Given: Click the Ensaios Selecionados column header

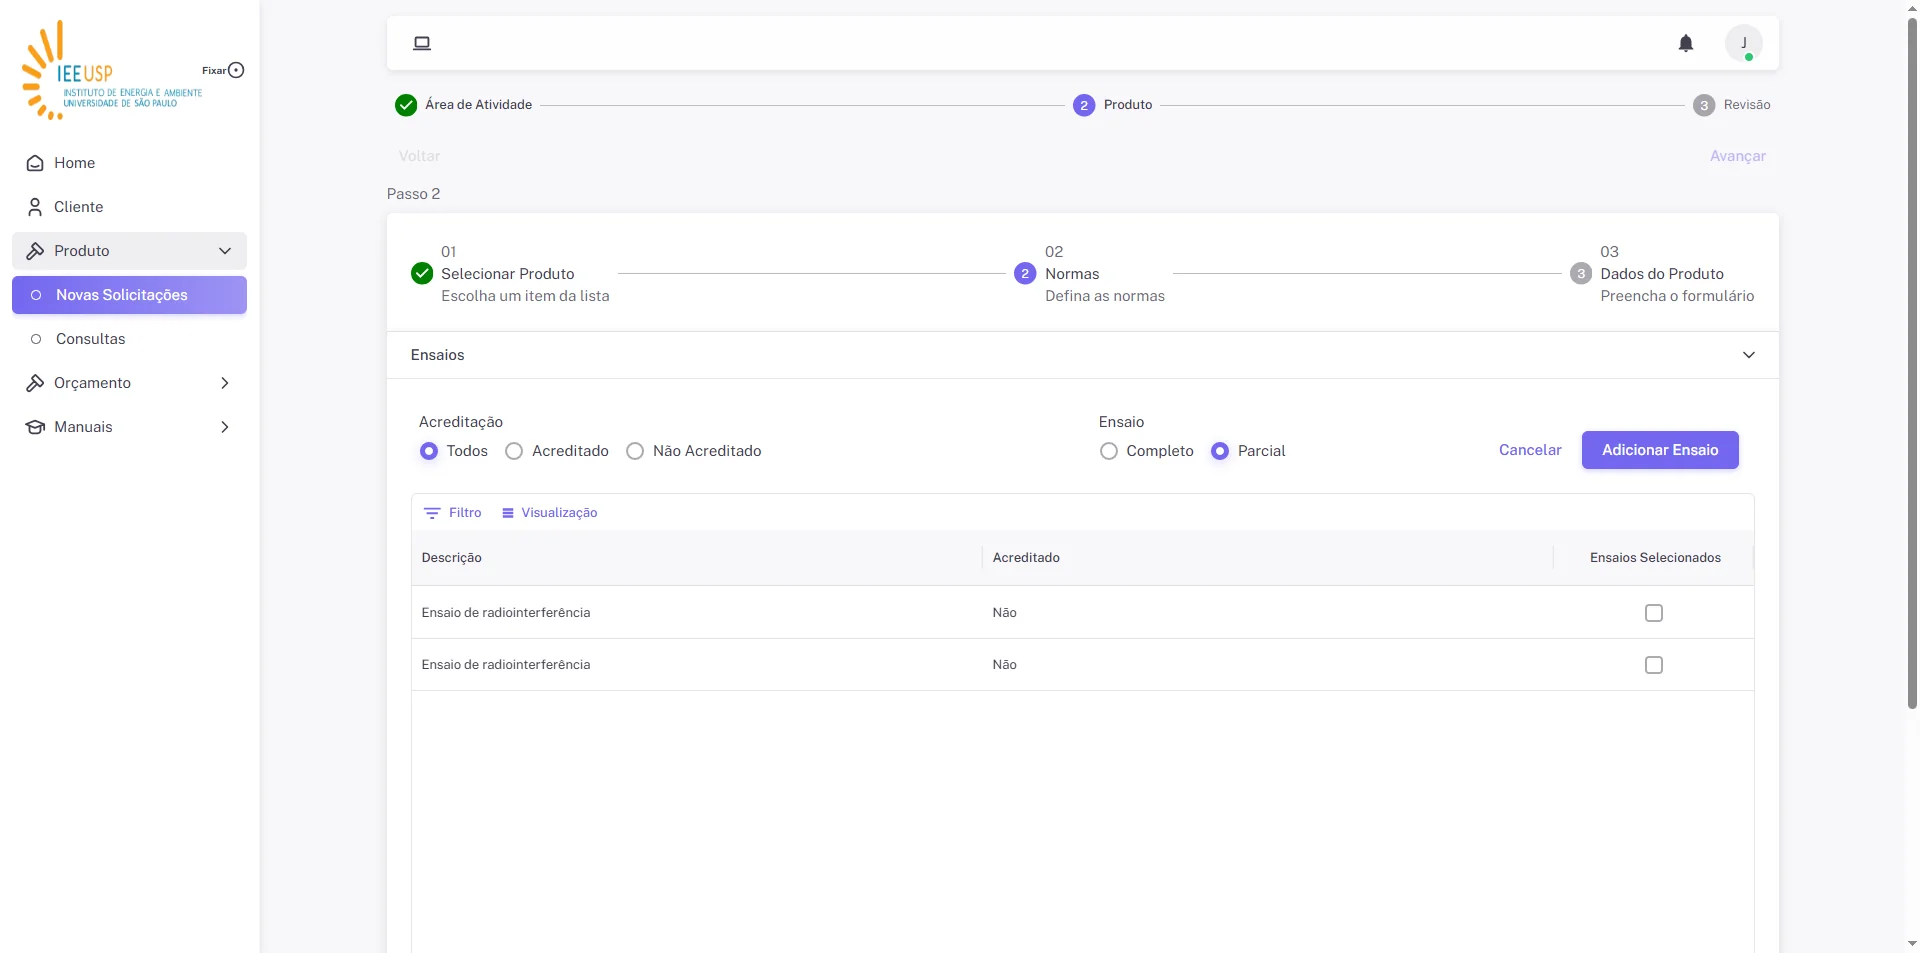Looking at the screenshot, I should tap(1655, 558).
